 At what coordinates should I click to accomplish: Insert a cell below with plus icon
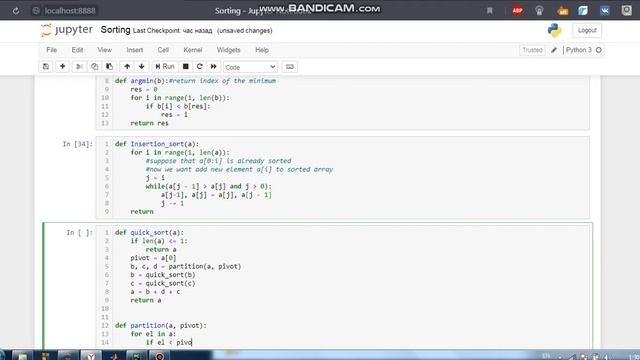click(x=62, y=67)
